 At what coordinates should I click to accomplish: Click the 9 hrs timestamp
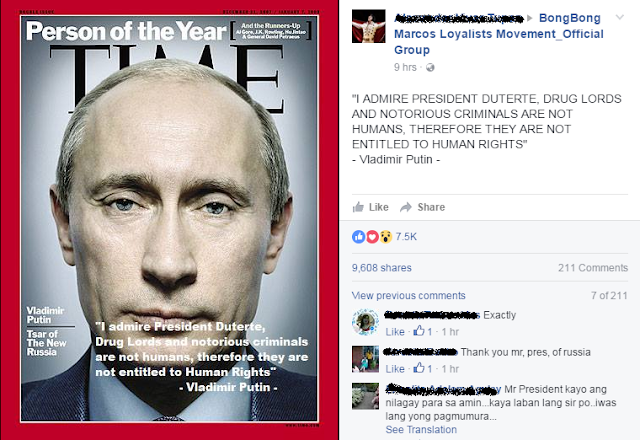(405, 67)
